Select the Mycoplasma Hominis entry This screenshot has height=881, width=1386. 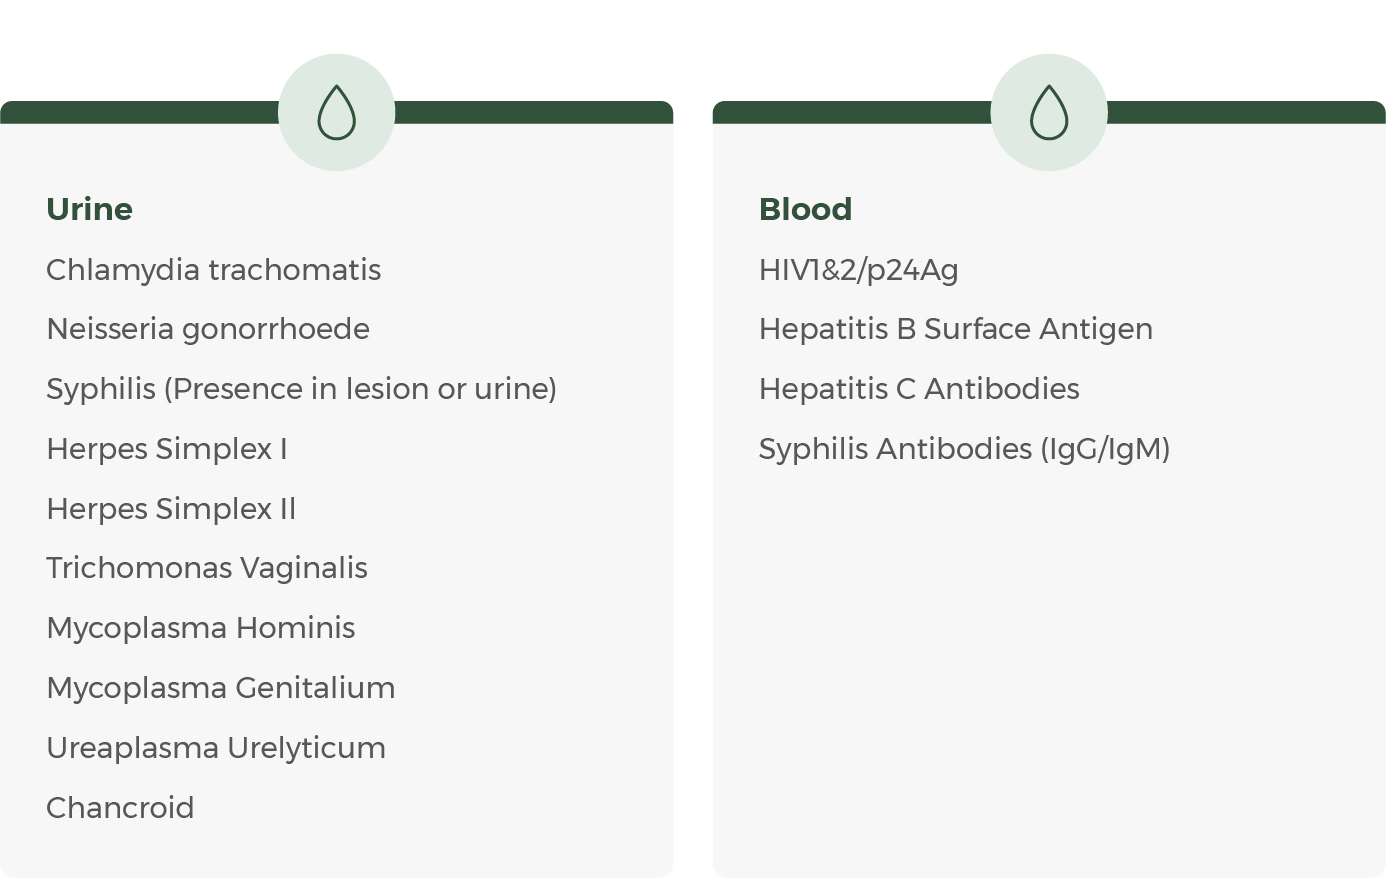coord(200,628)
